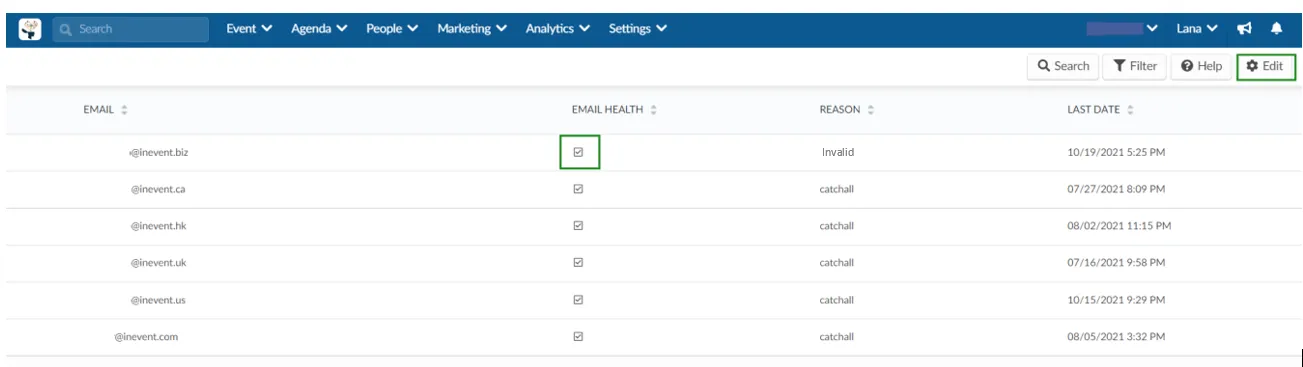This screenshot has height=367, width=1303.
Task: Click the catchall reason for @inevent.ca
Action: 837,189
